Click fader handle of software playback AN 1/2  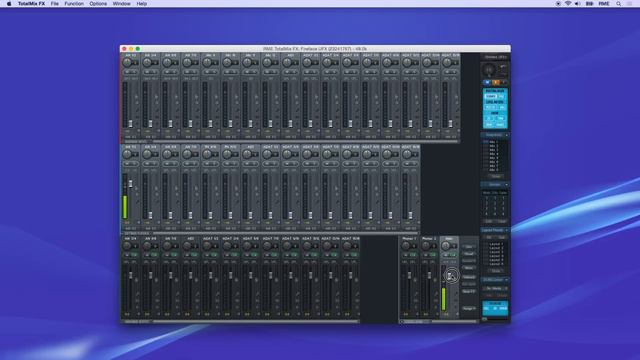(x=130, y=184)
